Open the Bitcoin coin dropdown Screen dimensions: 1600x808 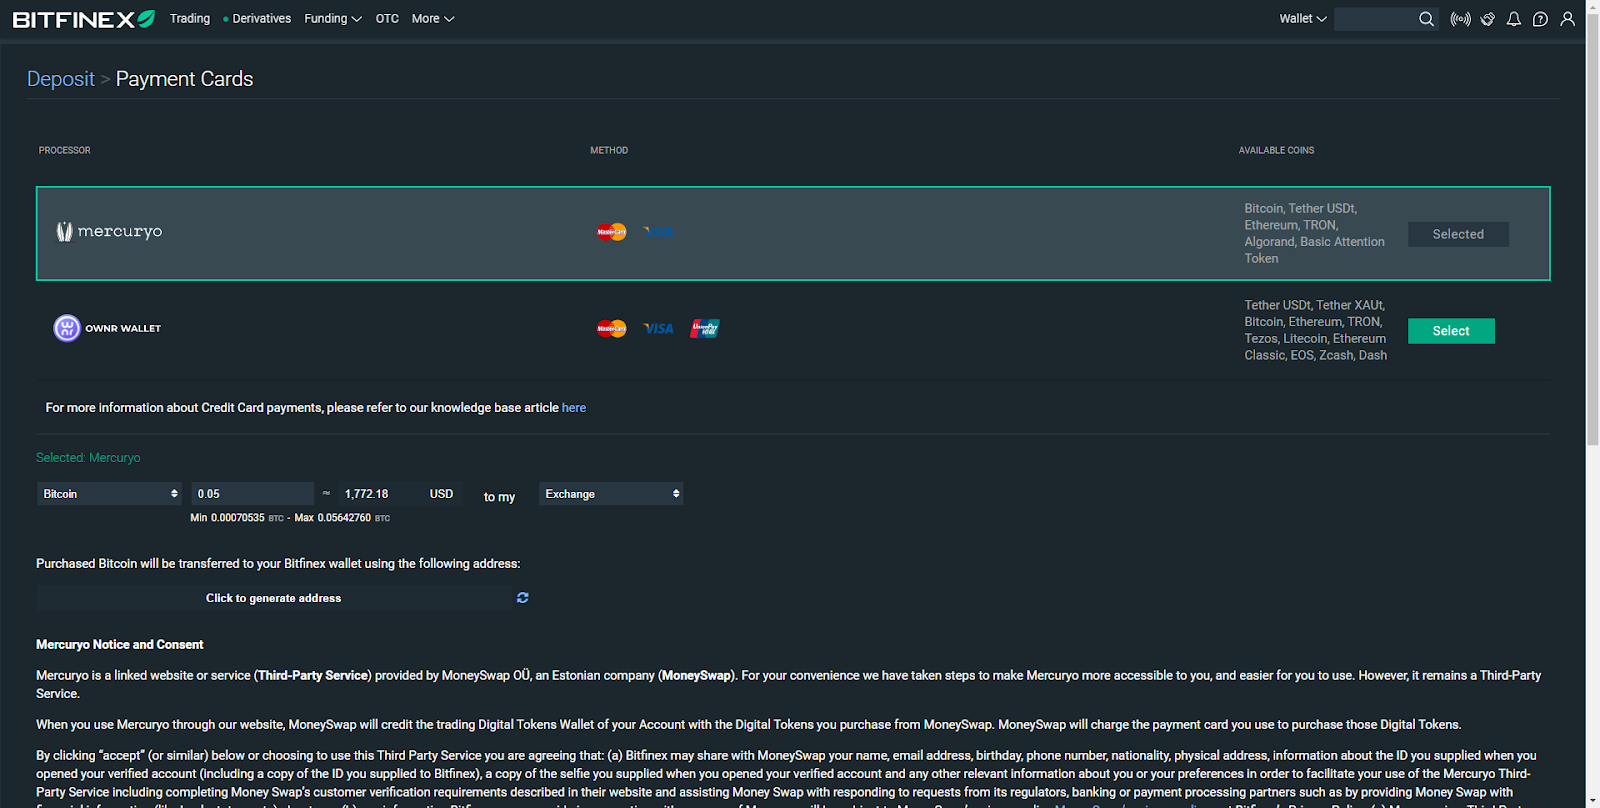(110, 494)
